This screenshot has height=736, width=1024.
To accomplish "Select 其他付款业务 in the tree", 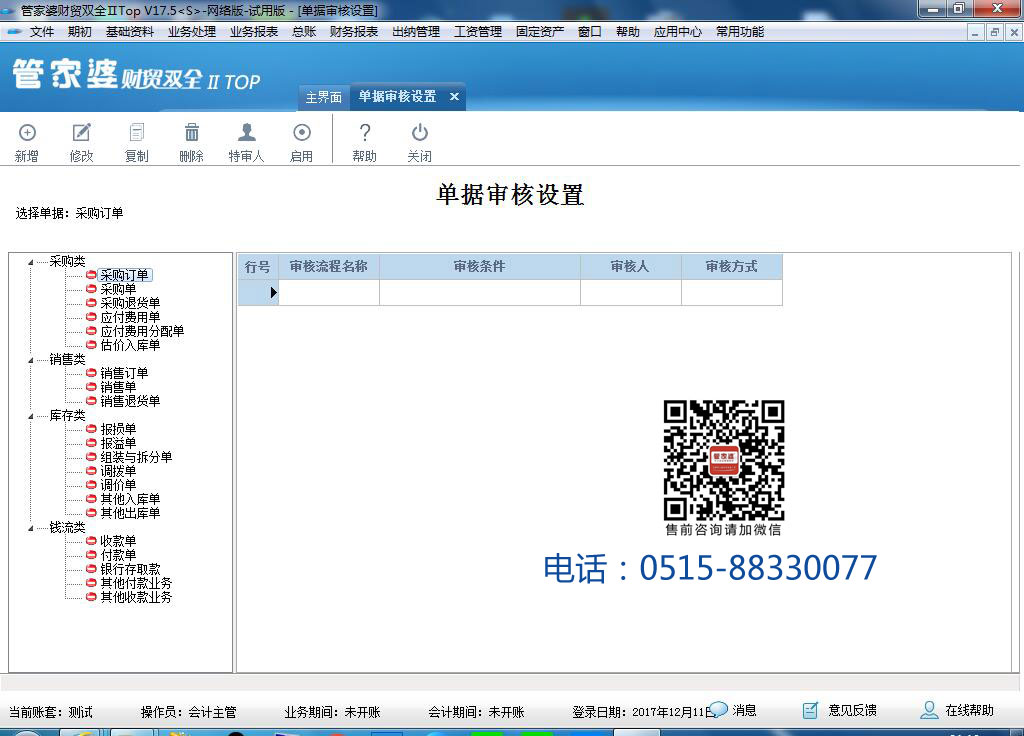I will click(136, 583).
